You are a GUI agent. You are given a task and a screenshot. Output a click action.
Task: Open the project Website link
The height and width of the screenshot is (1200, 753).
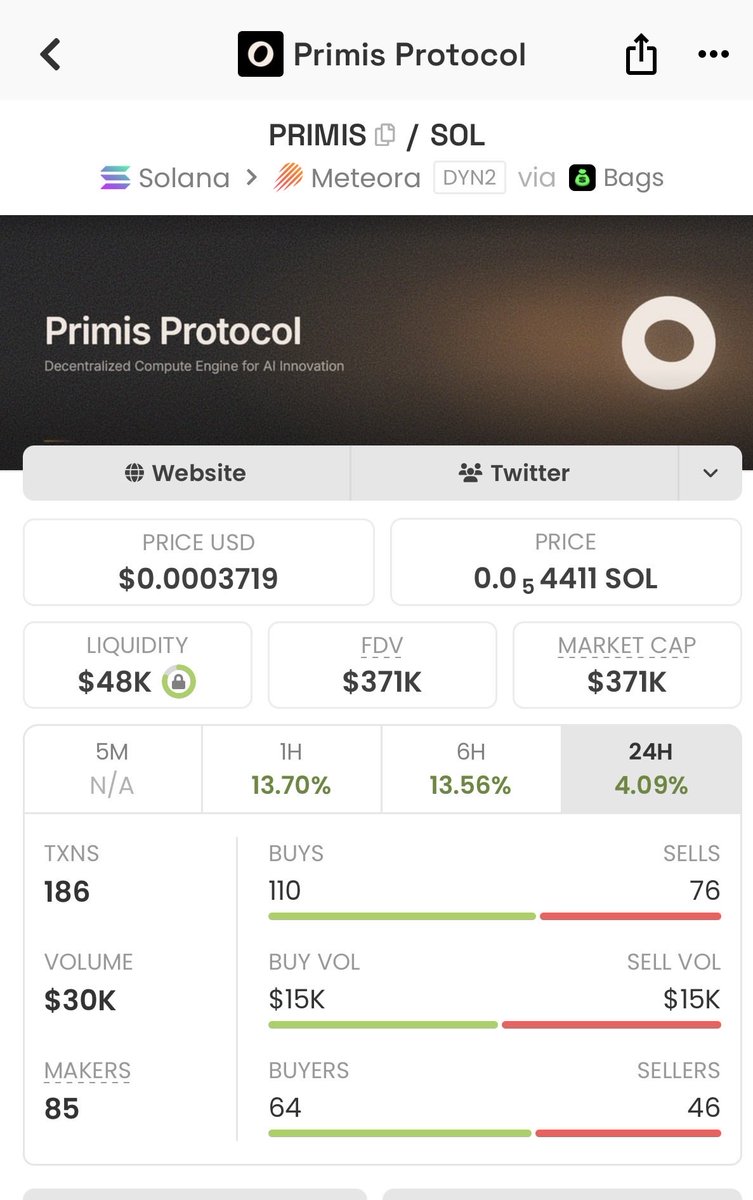pos(186,473)
